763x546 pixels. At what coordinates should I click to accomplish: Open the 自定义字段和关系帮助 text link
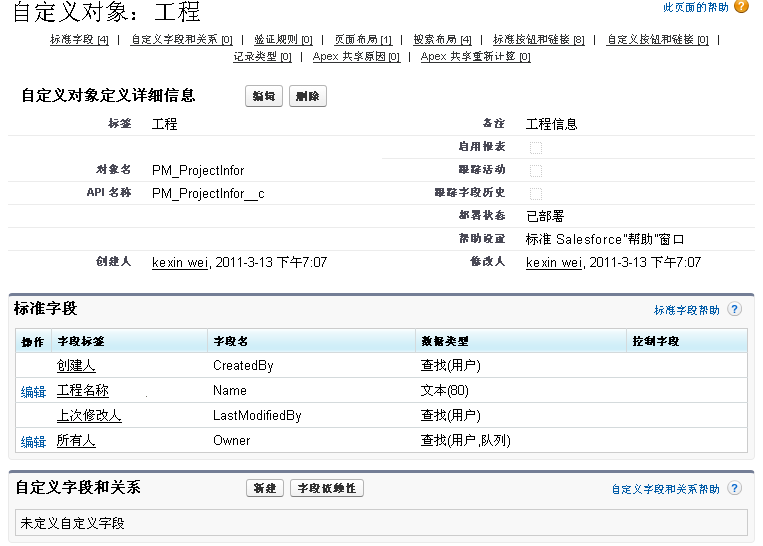click(x=665, y=489)
